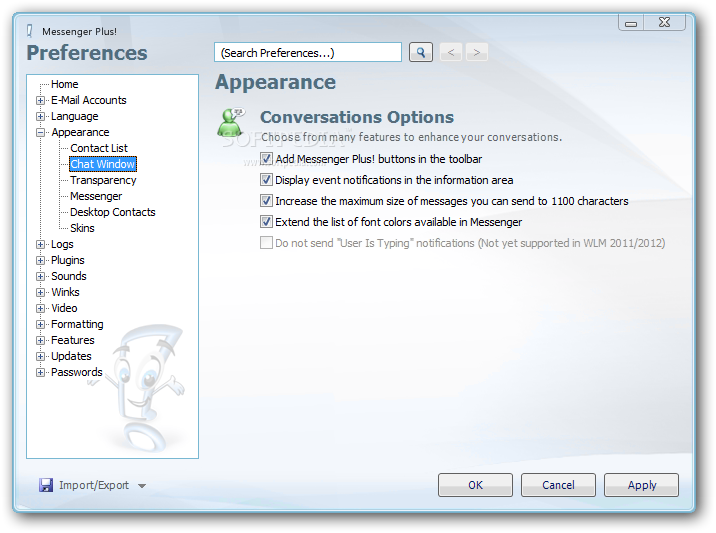
Task: Open Messenger under Appearance
Action: tap(96, 196)
